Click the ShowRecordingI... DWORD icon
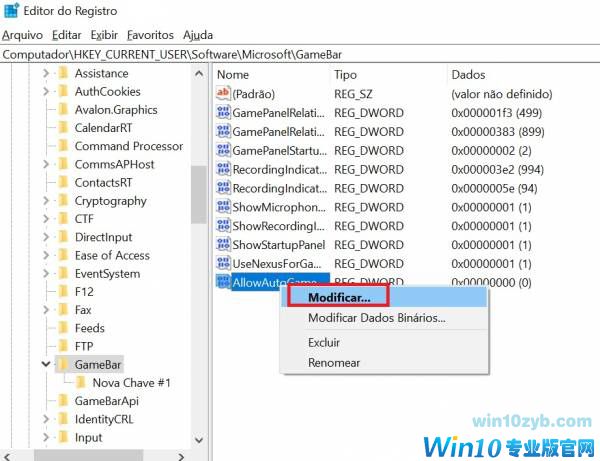Screen dimensions: 600x461 coord(223,225)
